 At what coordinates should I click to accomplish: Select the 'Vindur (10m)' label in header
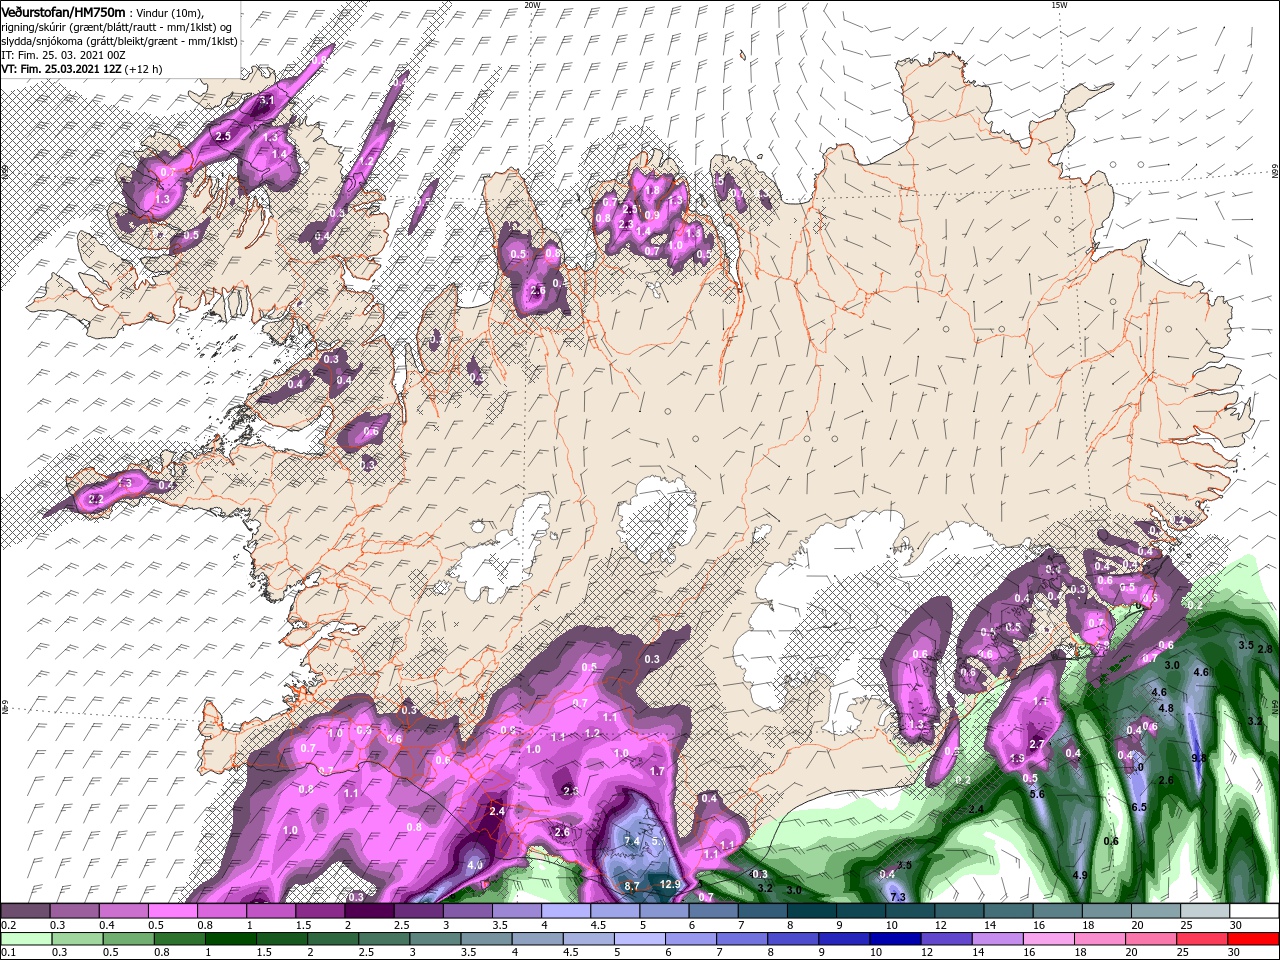point(171,12)
